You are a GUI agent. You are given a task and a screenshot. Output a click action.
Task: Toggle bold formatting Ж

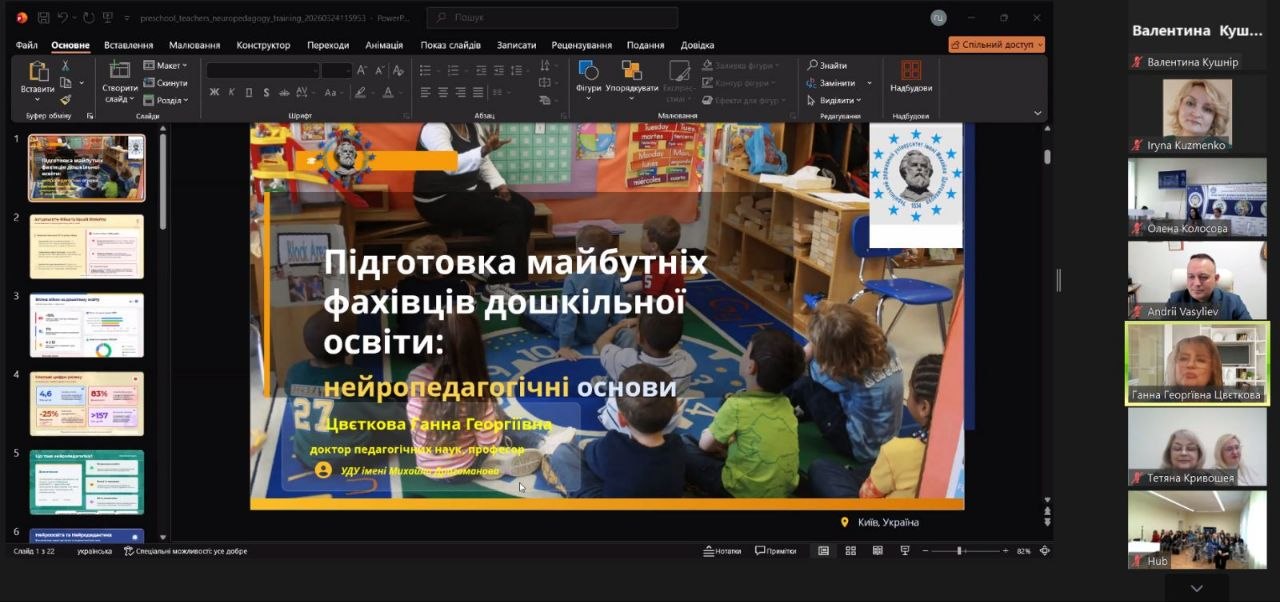pos(214,92)
